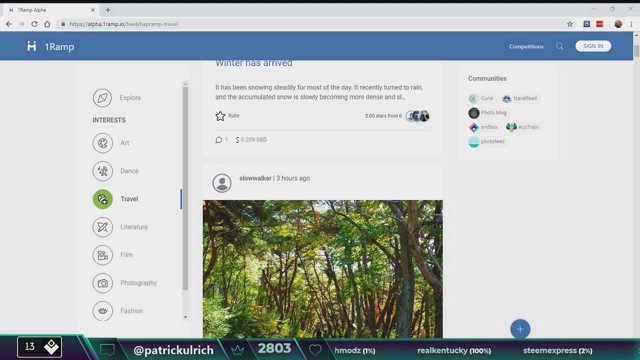Image resolution: width=640 pixels, height=360 pixels.
Task: Open the Competitions link
Action: pos(526,47)
